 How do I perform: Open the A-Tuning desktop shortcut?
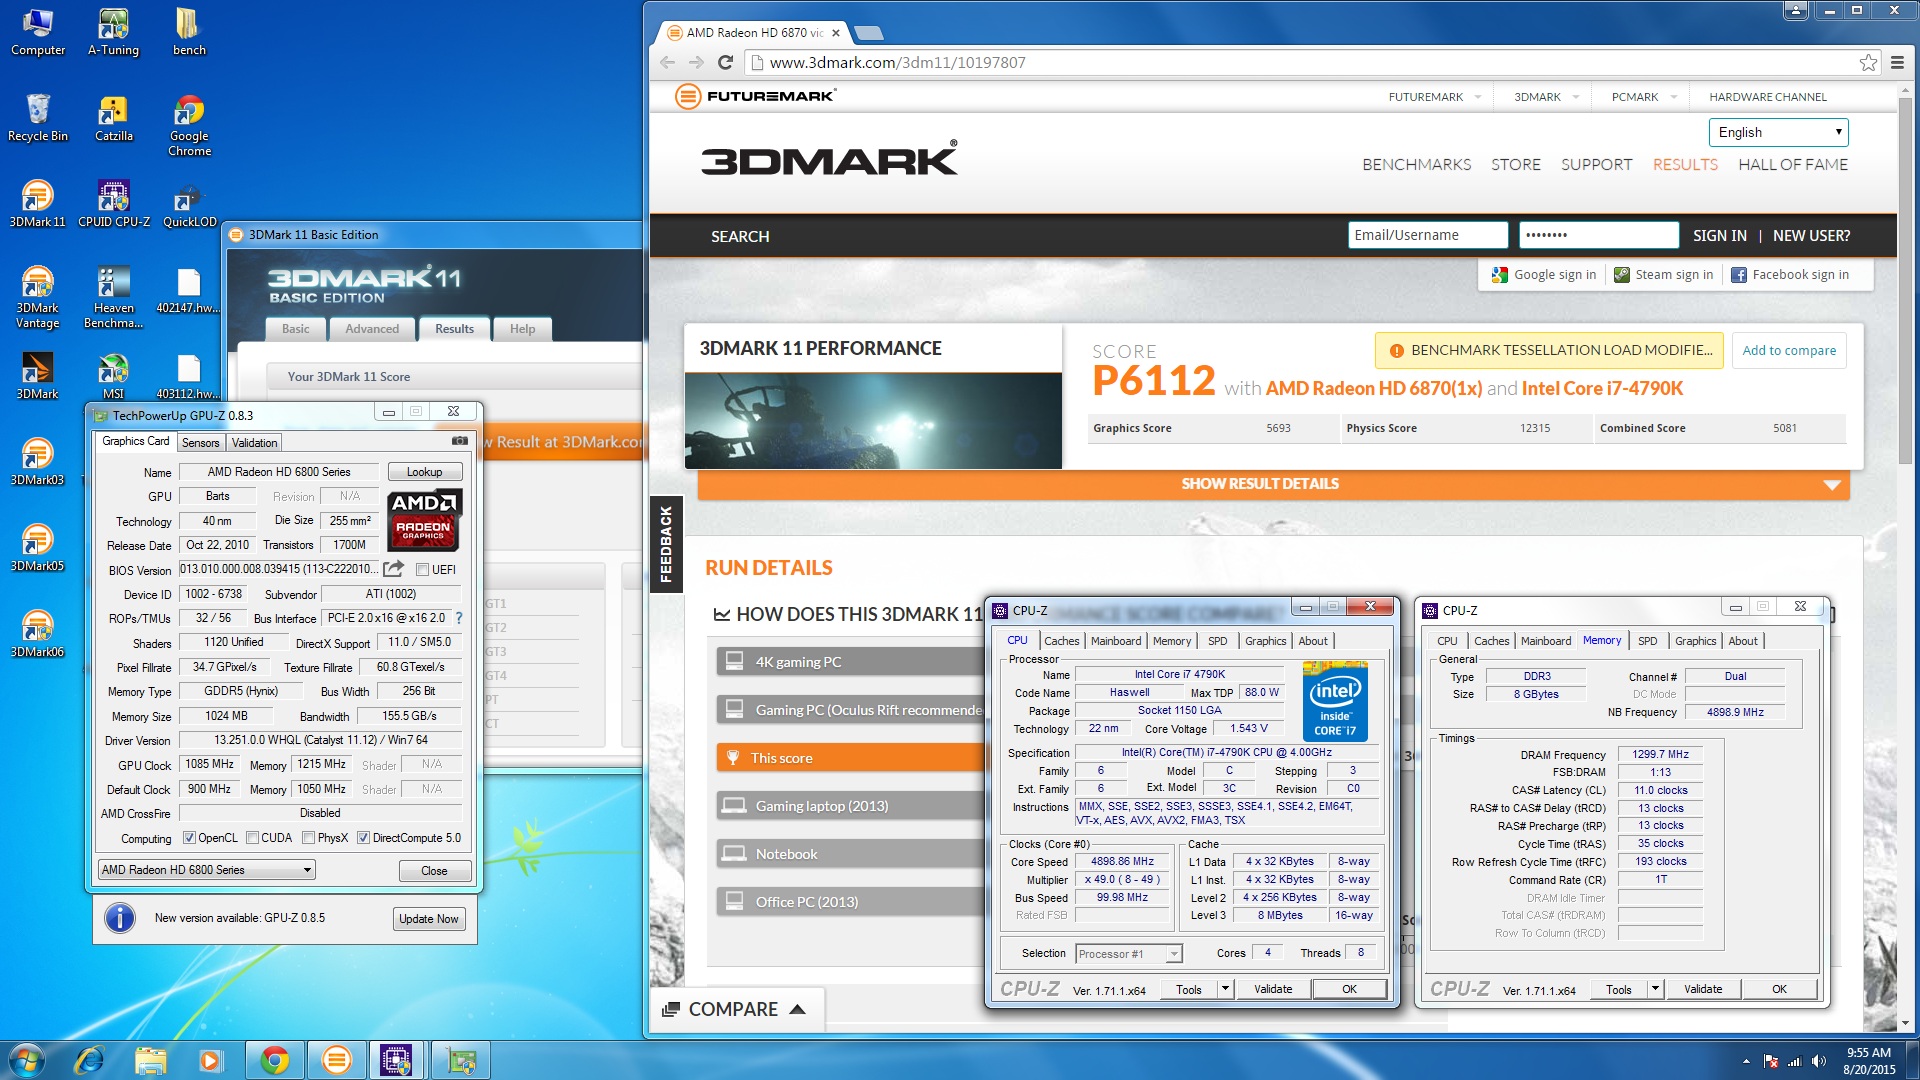pos(113,32)
